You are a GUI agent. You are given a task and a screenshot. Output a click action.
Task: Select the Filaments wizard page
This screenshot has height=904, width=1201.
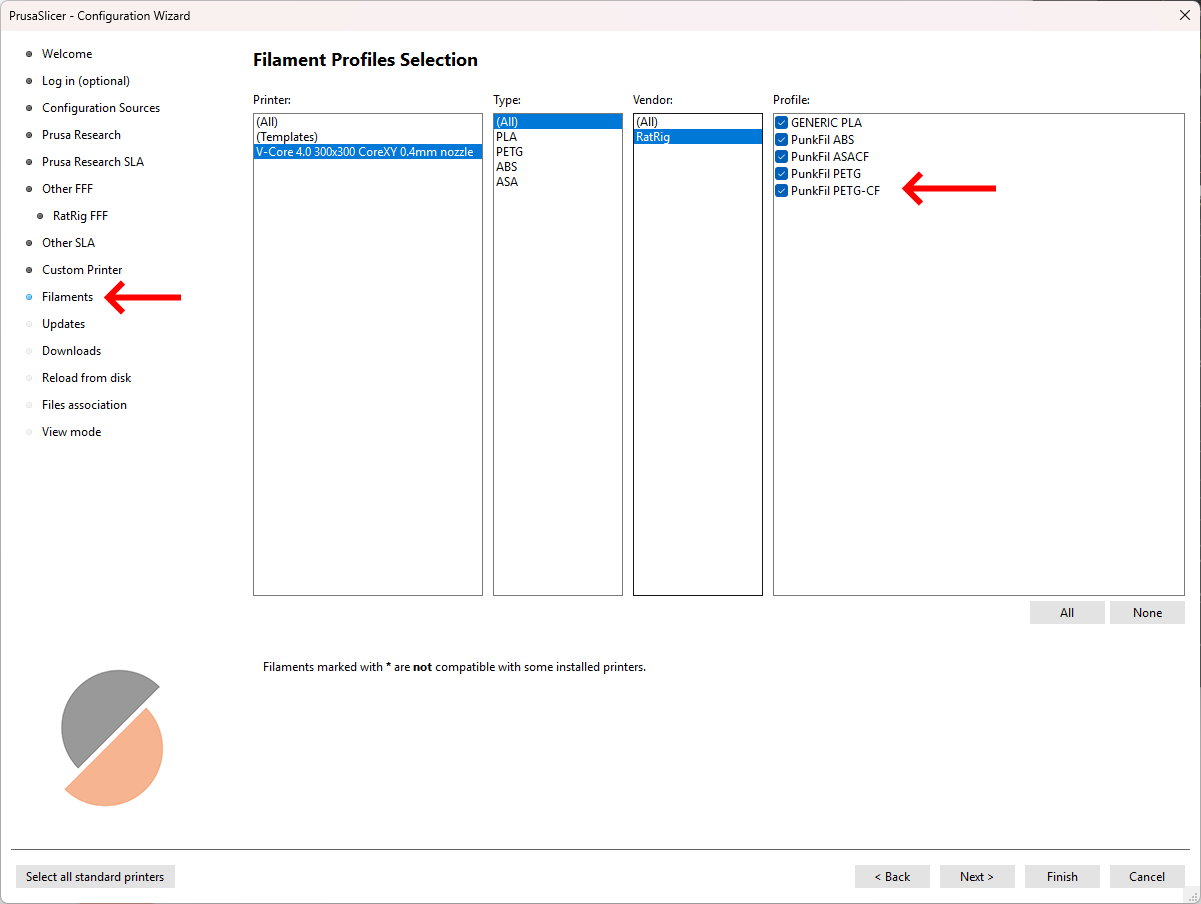click(x=67, y=297)
